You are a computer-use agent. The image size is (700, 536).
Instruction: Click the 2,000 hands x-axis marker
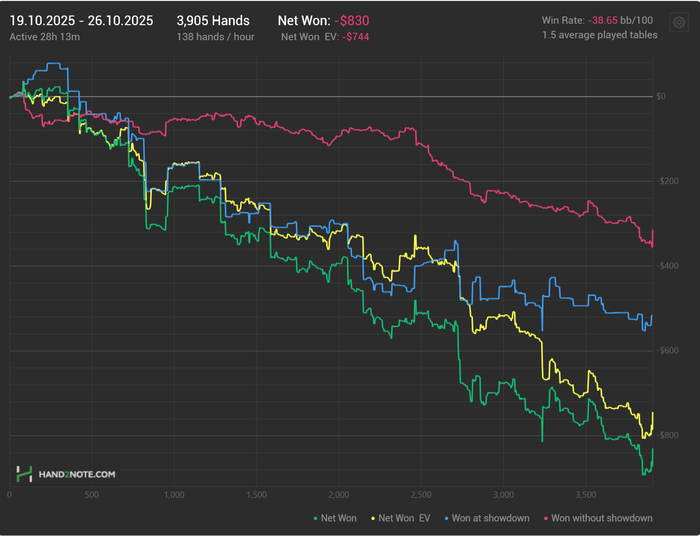338,494
